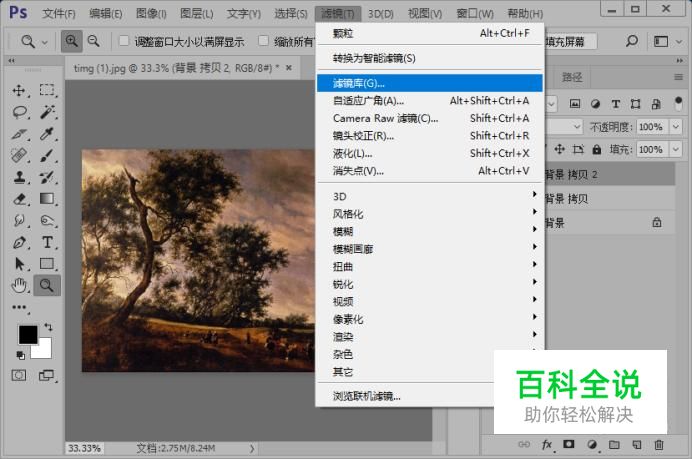692x459 pixels.
Task: Toggle smart object filter icon
Action: [656, 104]
